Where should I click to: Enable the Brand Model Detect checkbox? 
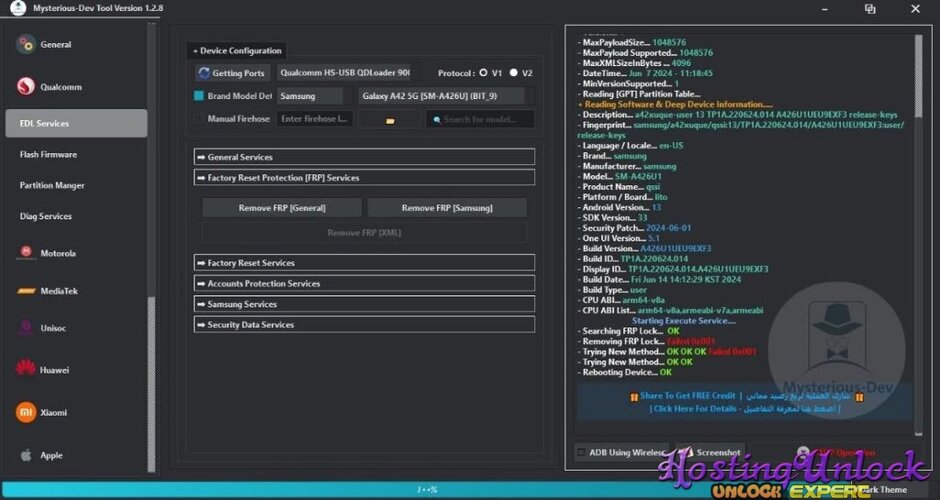point(198,96)
